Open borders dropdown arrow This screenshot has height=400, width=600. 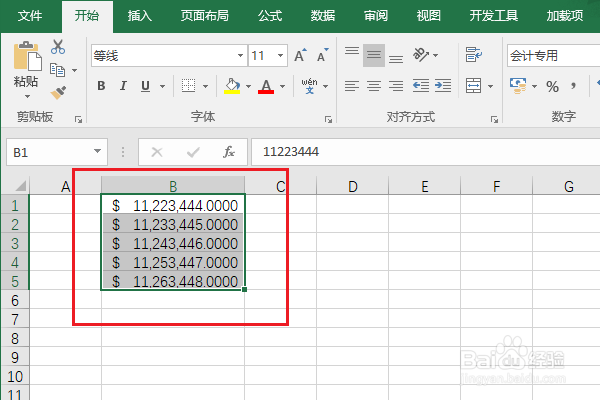pos(205,87)
